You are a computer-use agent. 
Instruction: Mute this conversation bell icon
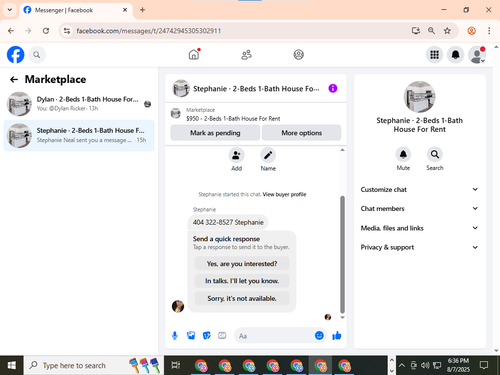click(x=403, y=154)
